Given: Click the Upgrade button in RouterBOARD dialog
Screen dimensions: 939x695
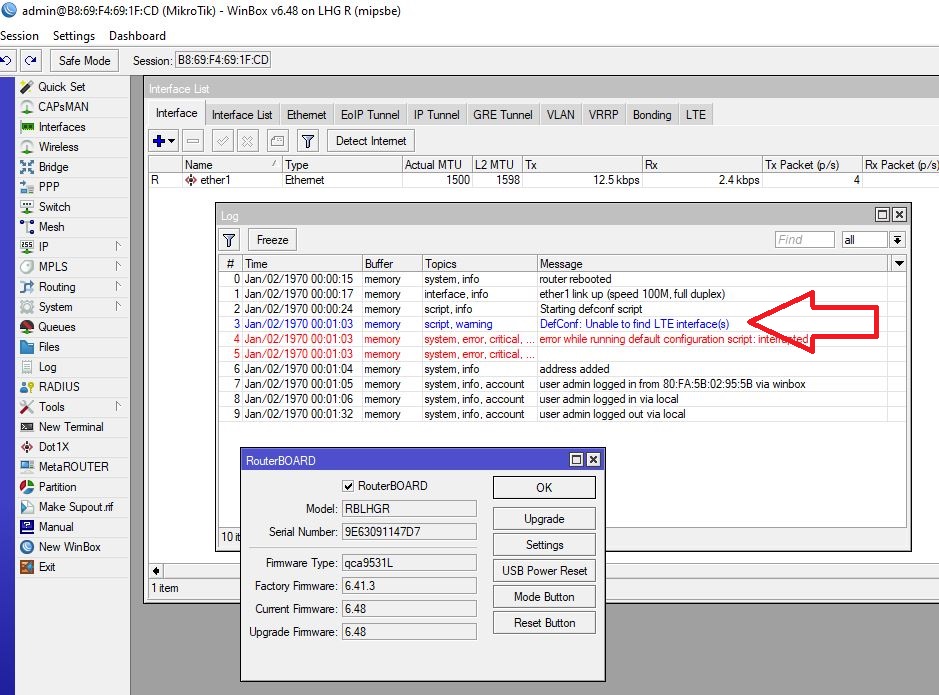Looking at the screenshot, I should [x=544, y=519].
